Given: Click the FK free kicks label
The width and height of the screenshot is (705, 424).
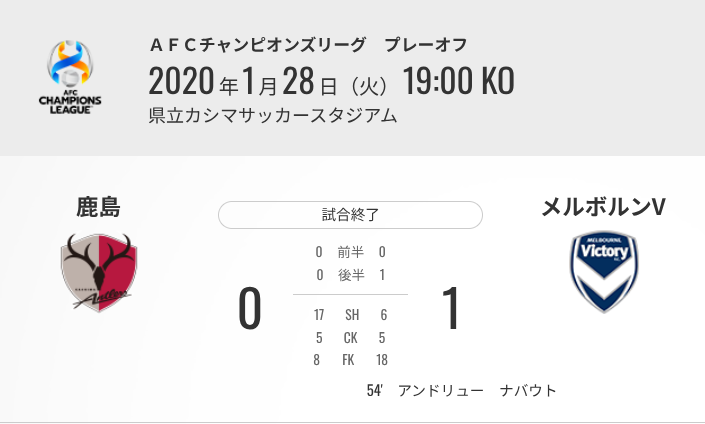Looking at the screenshot, I should coord(348,360).
